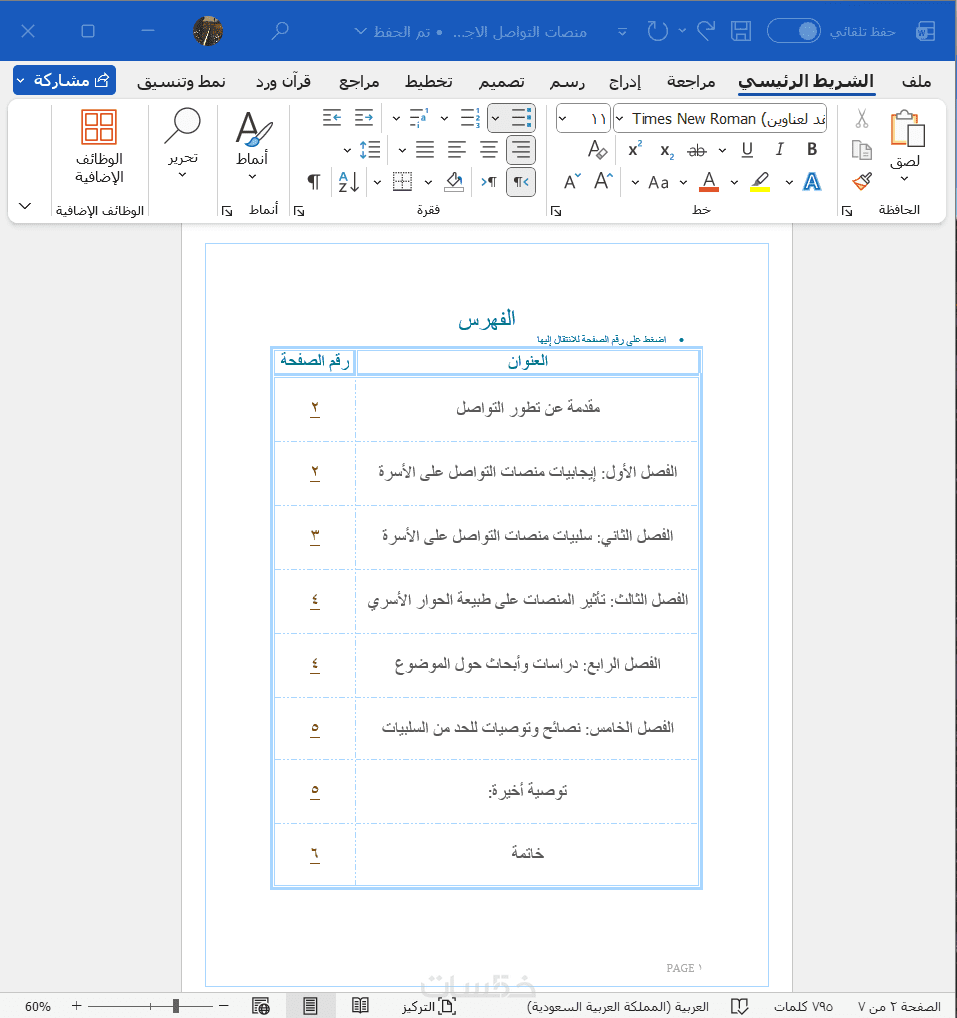Switch to the Design tab

point(501,82)
